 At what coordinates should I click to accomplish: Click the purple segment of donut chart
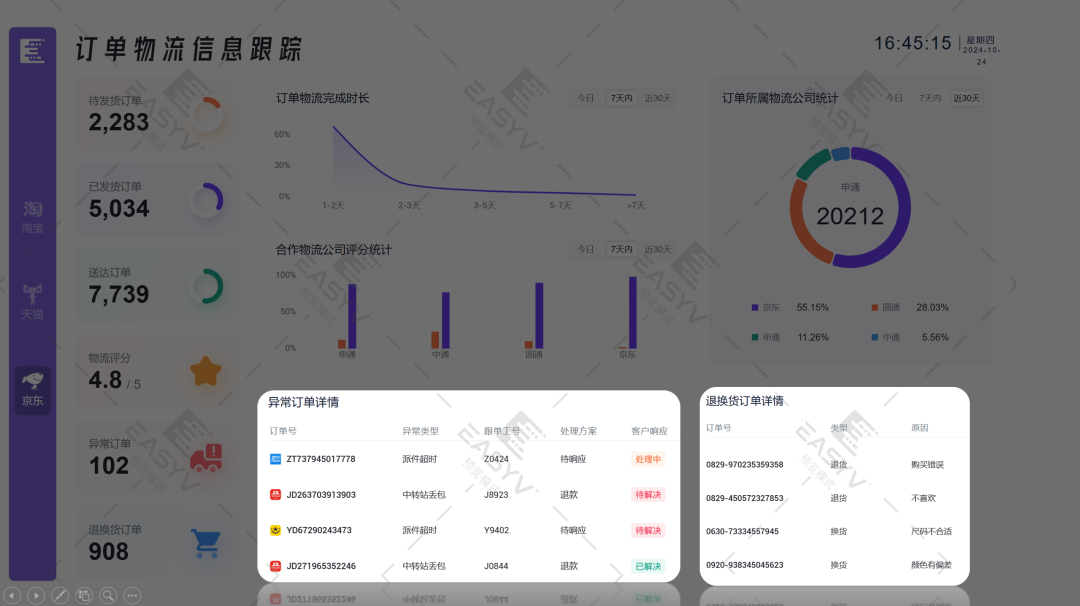click(x=903, y=207)
